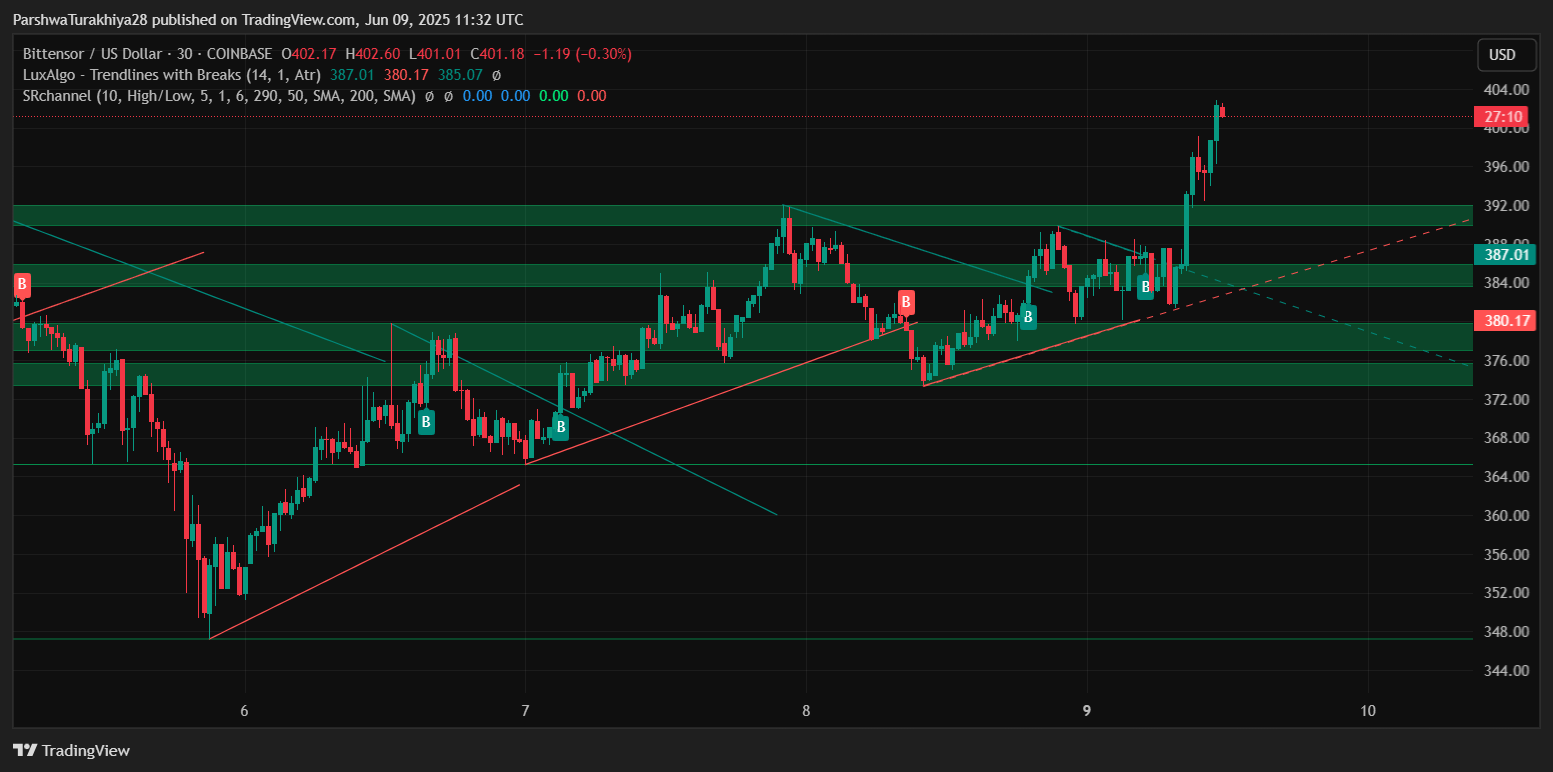Select the close value C401.18

point(497,54)
